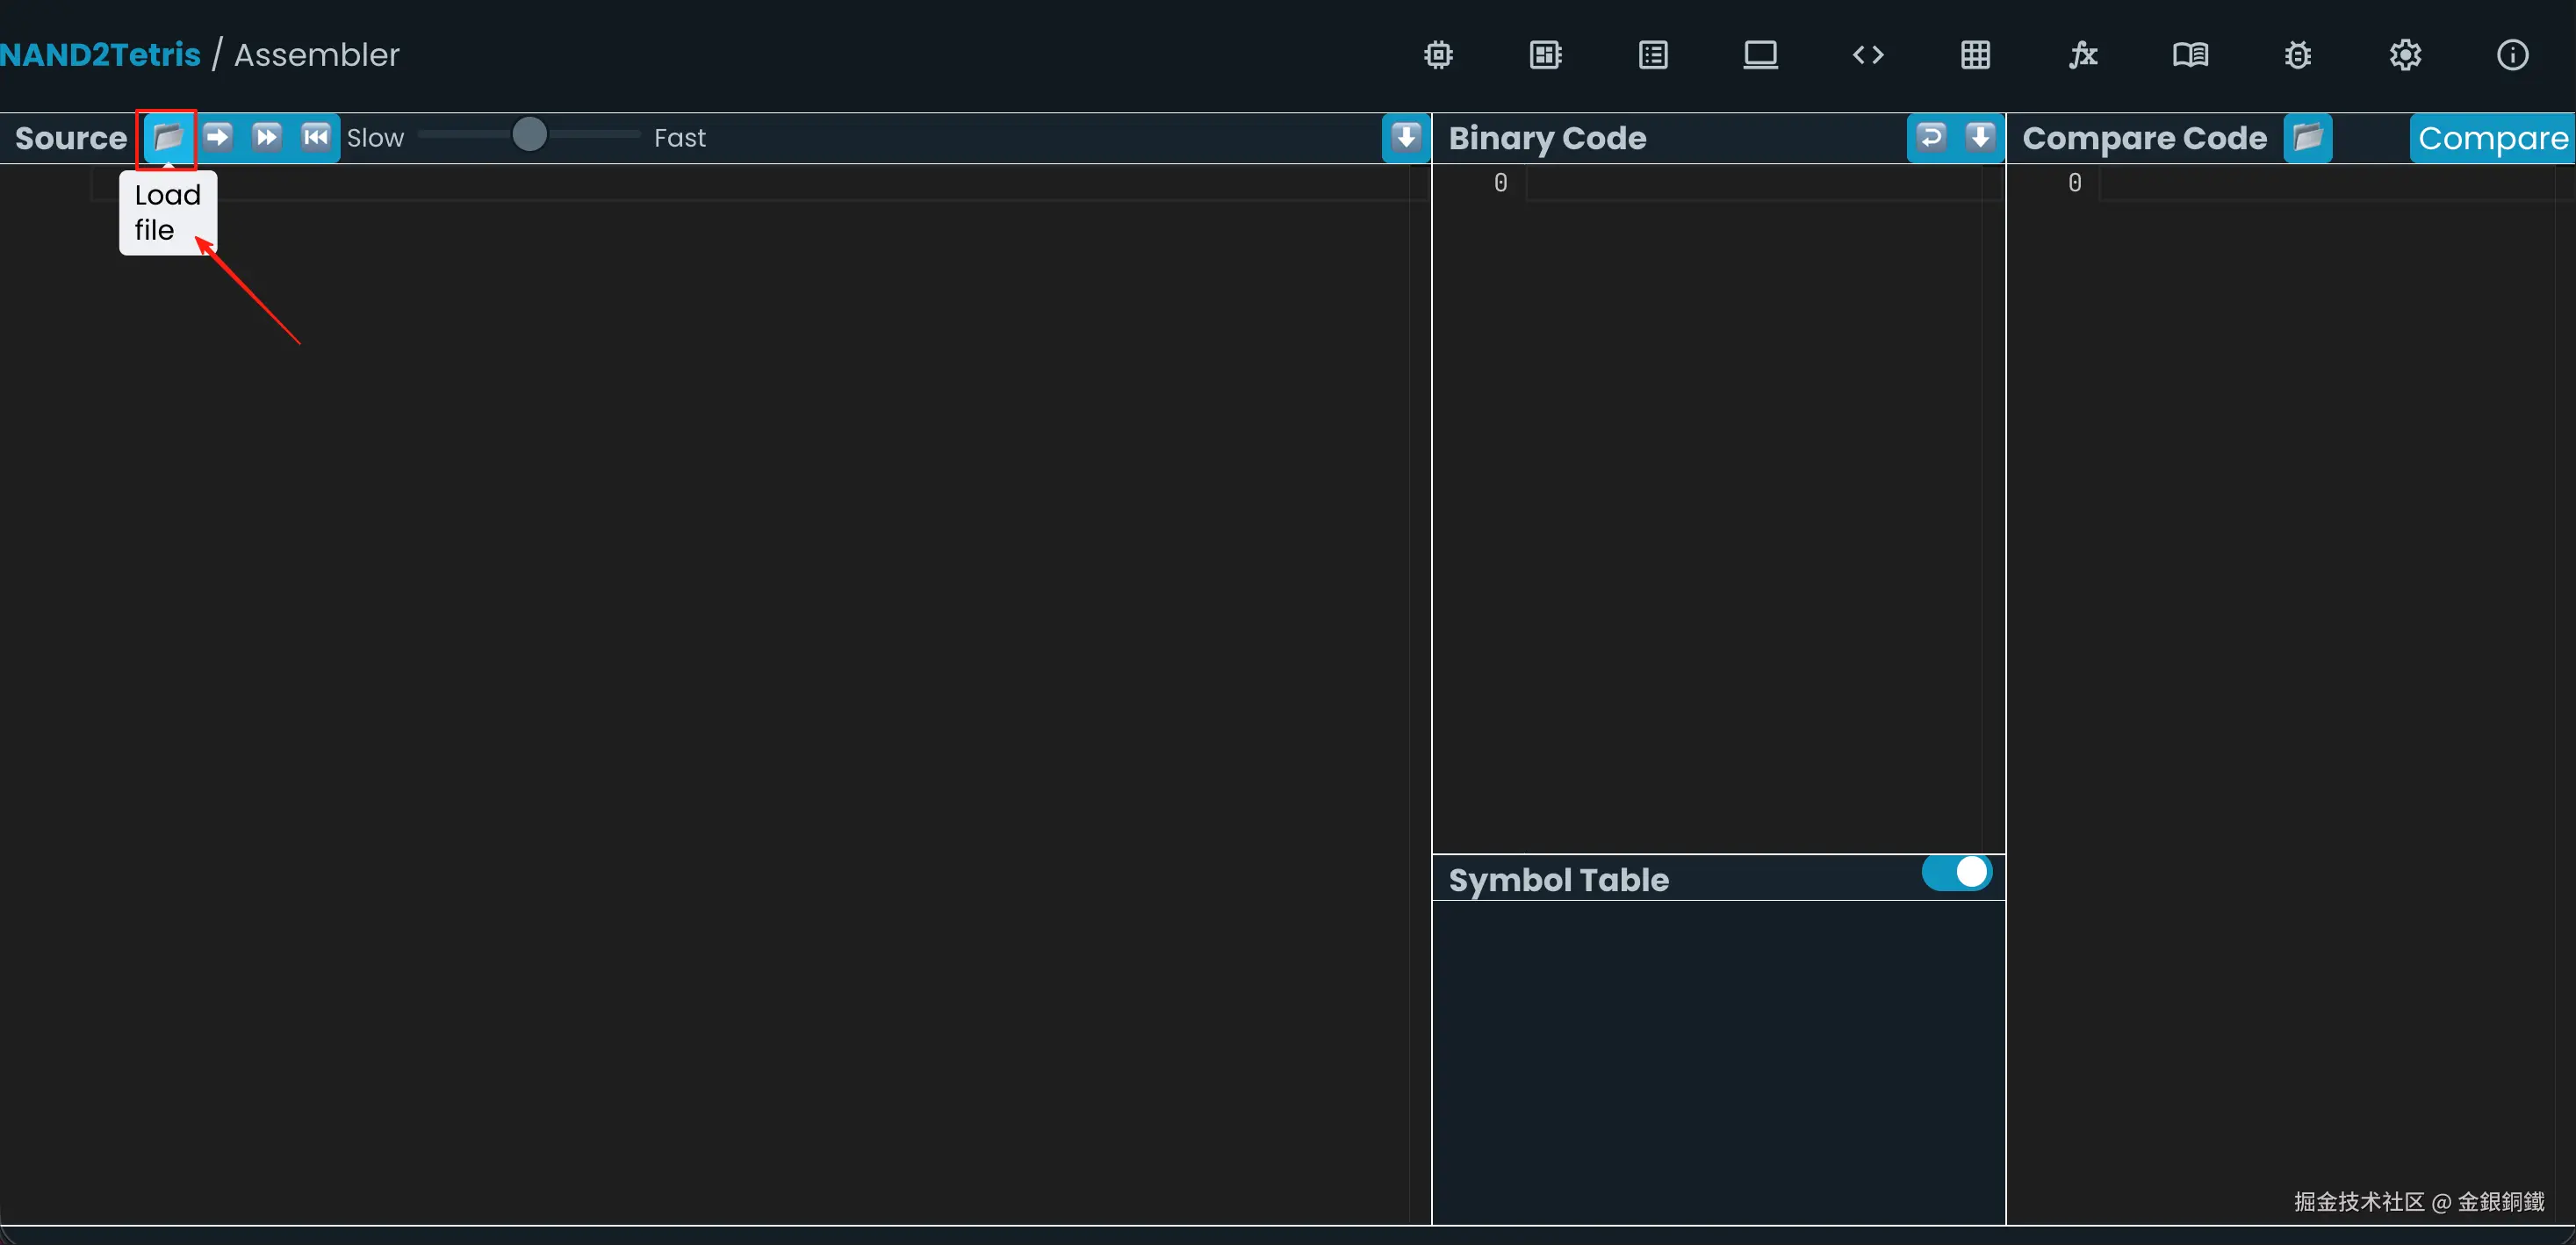Screen dimensions: 2576x1245
Task: Load a compare file via the folder icon
Action: click(2307, 137)
